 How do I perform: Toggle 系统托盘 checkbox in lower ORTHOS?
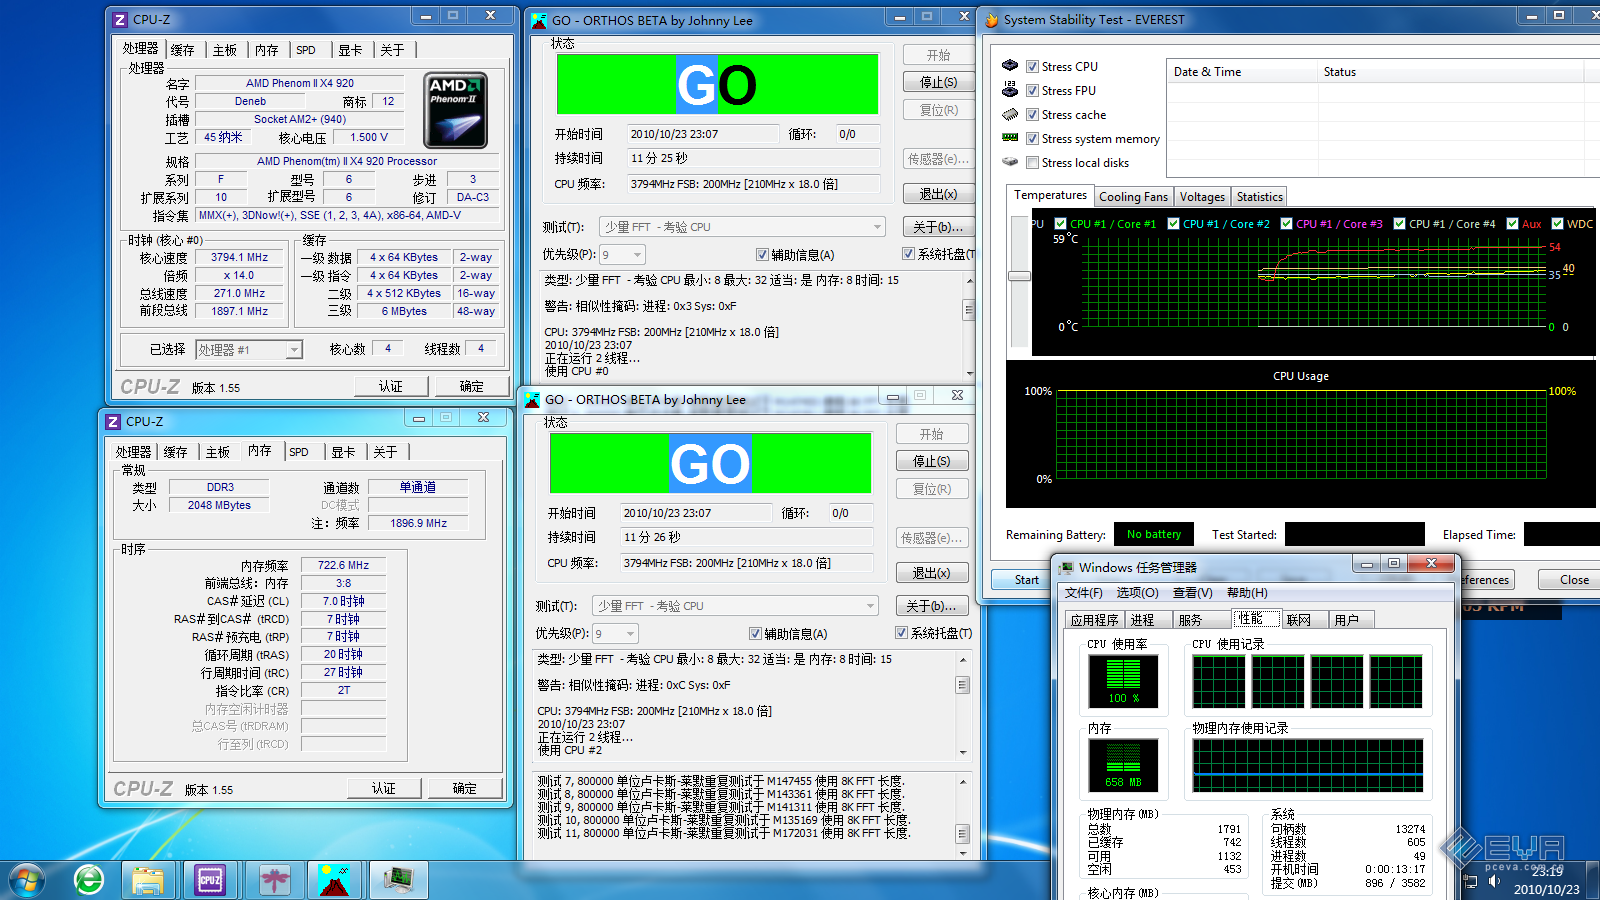tap(901, 633)
